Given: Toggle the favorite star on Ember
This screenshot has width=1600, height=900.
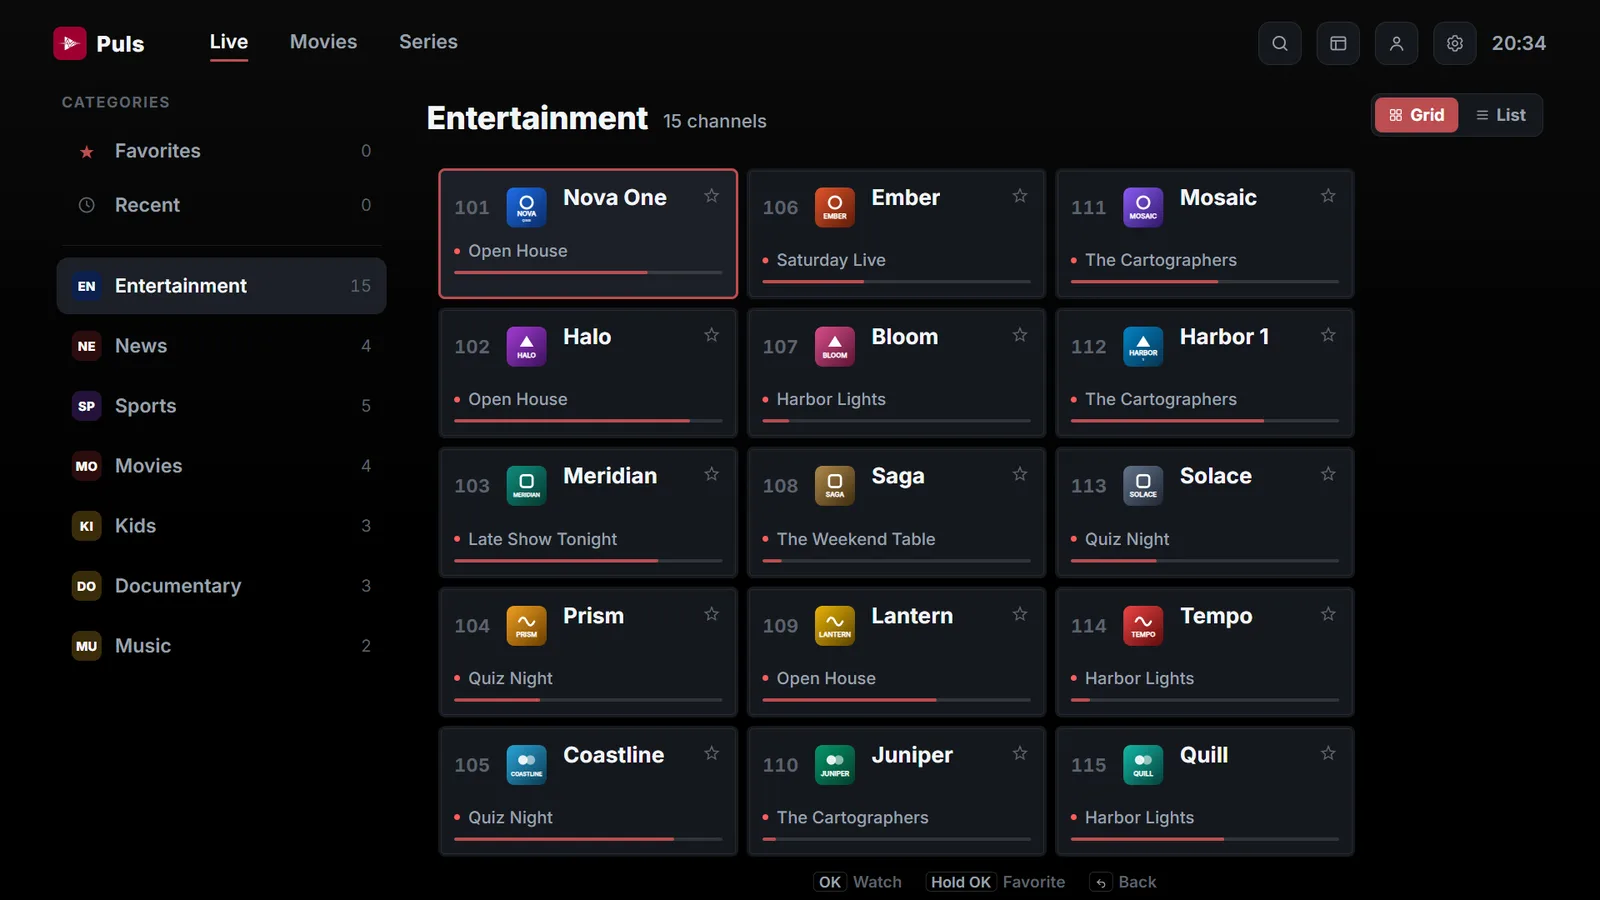Looking at the screenshot, I should (1019, 196).
